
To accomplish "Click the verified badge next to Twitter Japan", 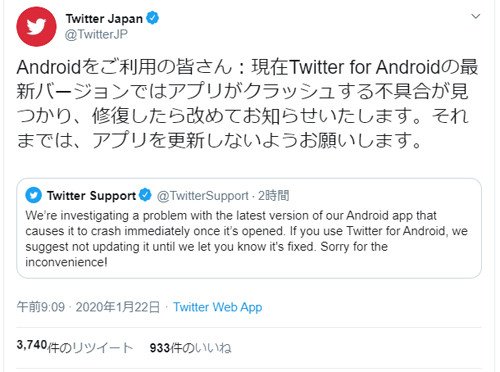I will (x=153, y=18).
